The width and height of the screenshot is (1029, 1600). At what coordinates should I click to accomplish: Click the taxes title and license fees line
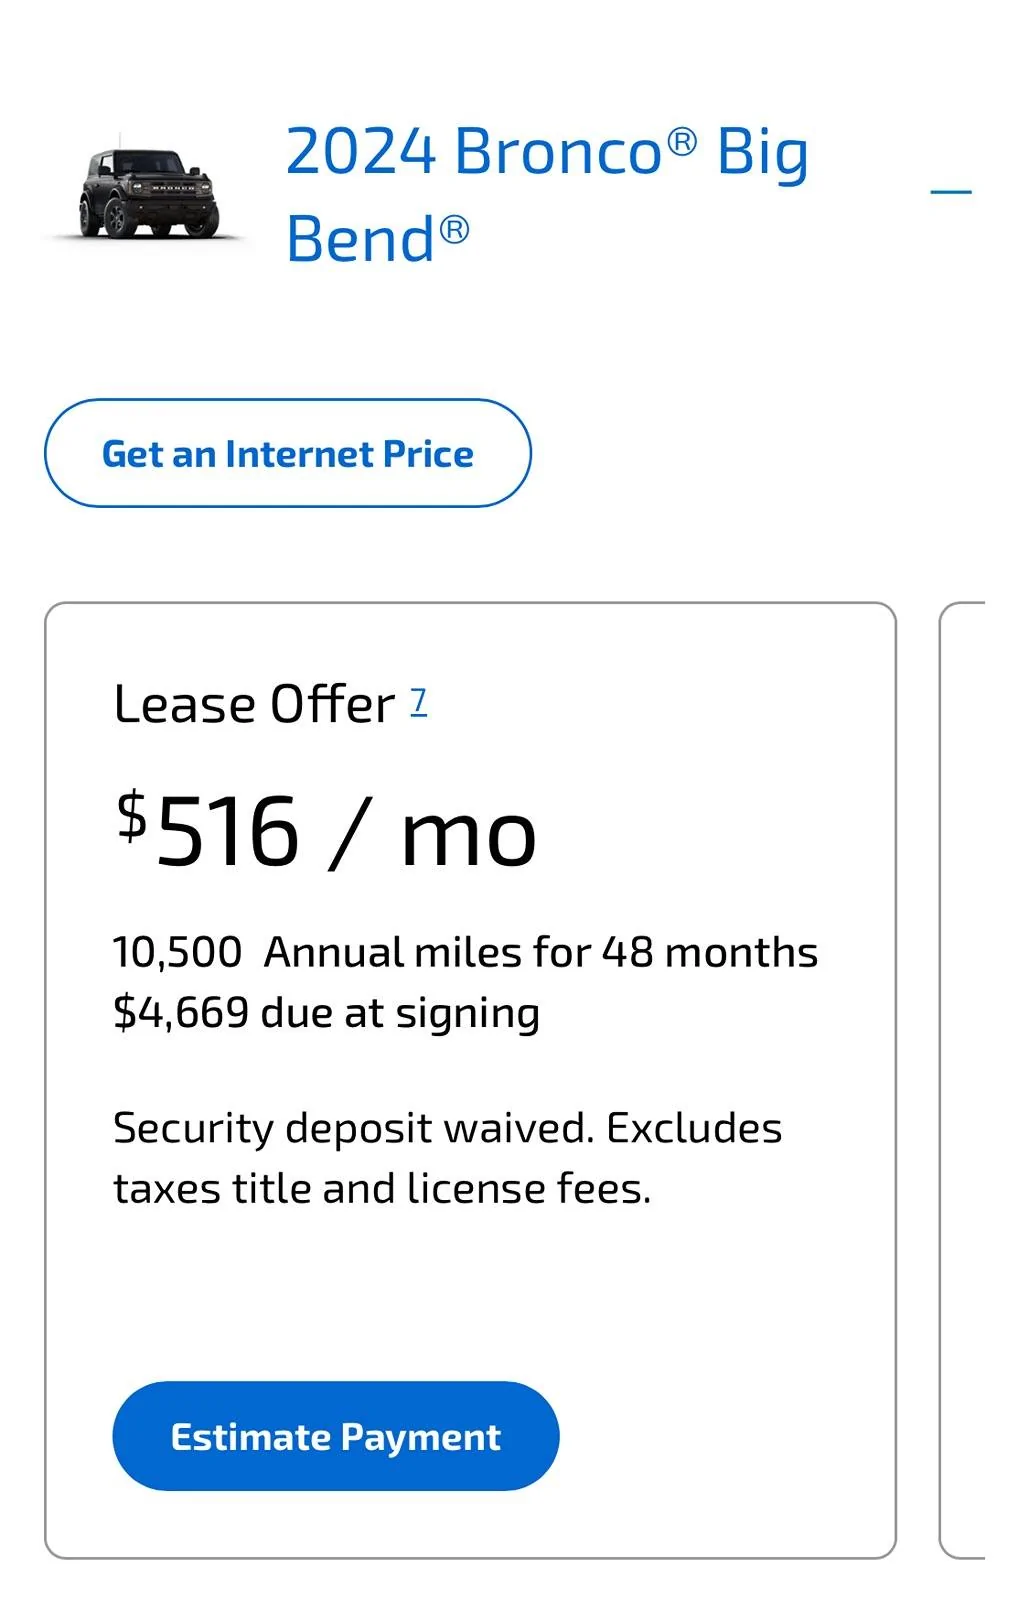tap(382, 1189)
